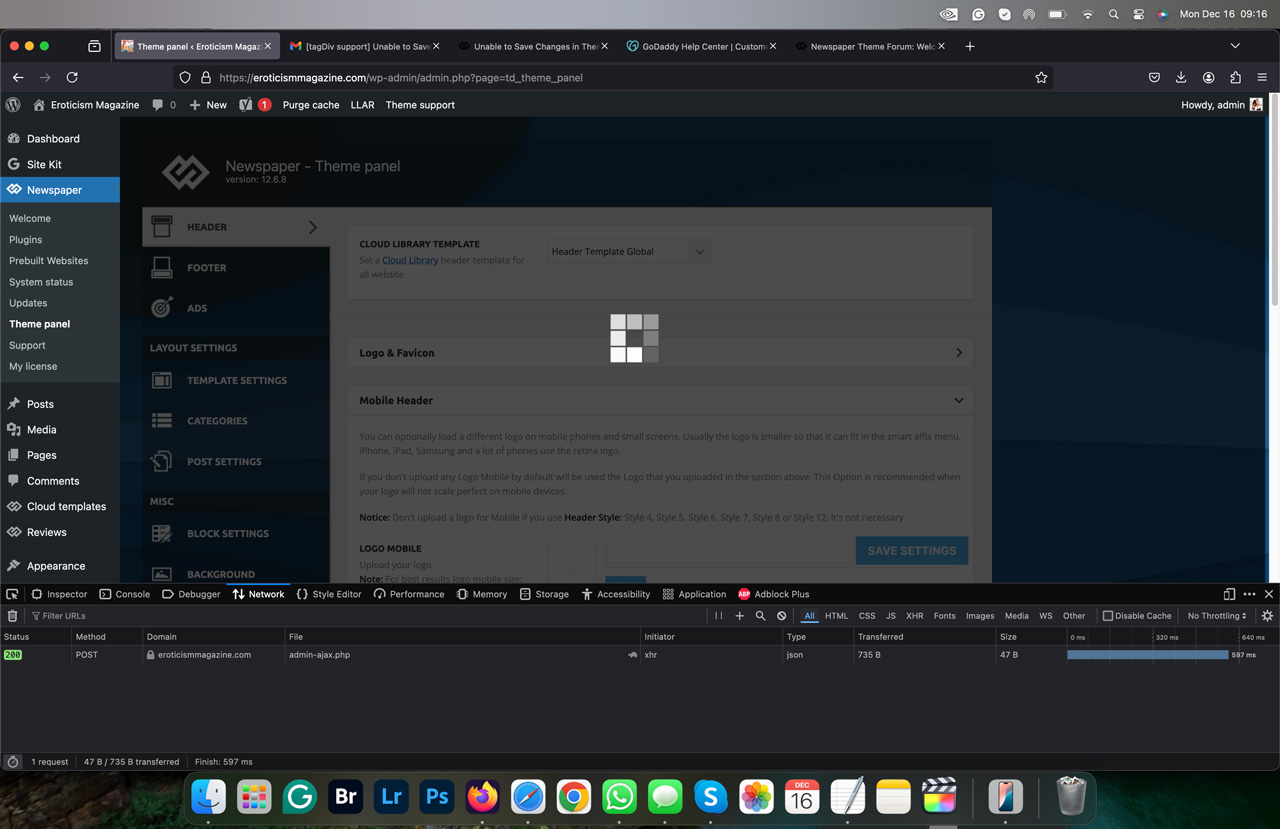Viewport: 1280px width, 829px height.
Task: Click the Save Settings button
Action: click(x=911, y=551)
